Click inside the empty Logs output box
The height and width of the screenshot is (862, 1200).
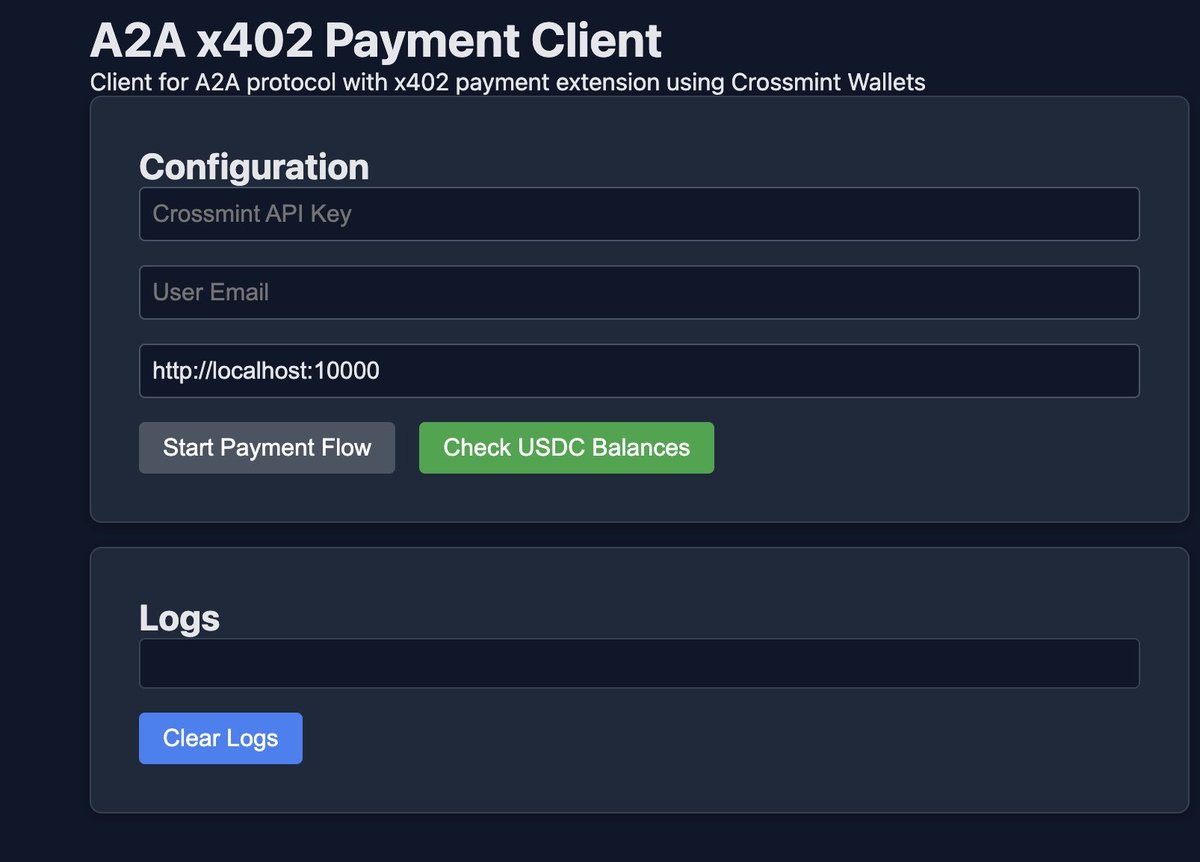tap(639, 663)
